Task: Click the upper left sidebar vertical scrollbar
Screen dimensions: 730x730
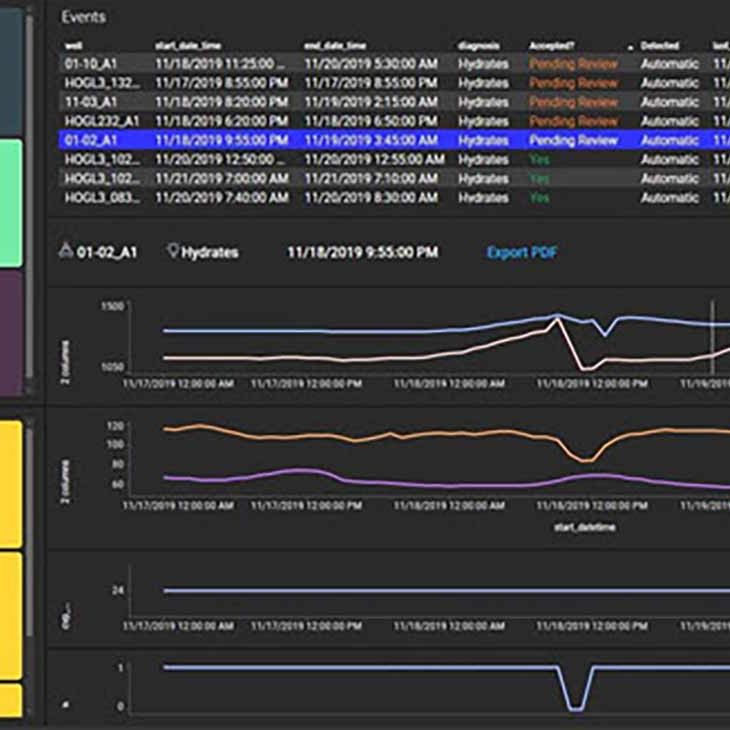Action: (x=30, y=200)
